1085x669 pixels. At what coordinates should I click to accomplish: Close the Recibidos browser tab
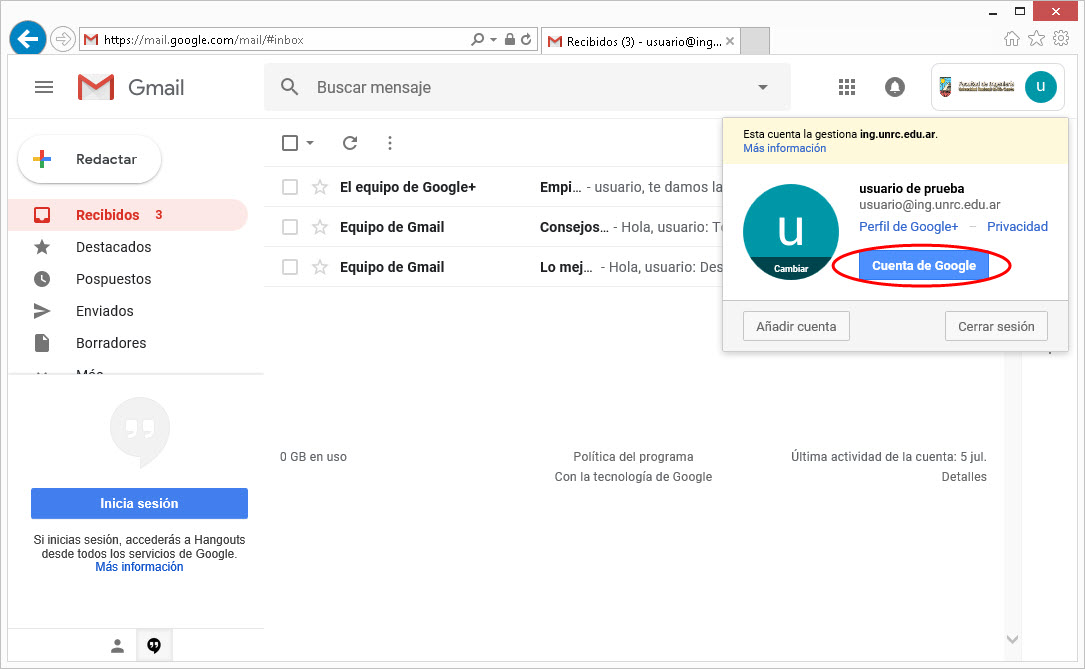(x=729, y=42)
